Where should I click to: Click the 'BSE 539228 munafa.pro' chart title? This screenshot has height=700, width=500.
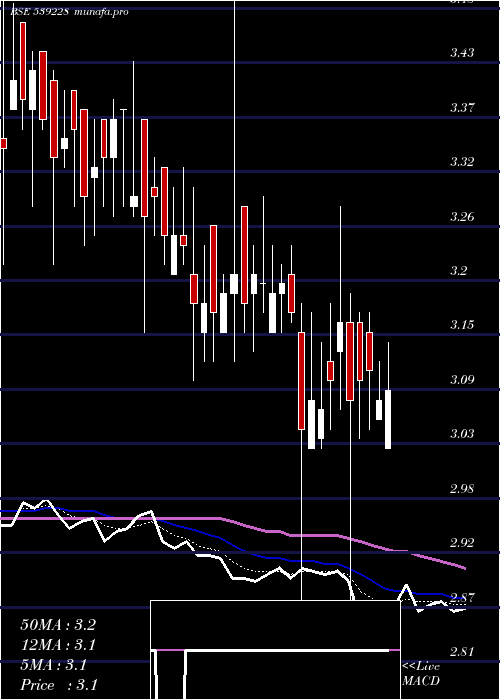click(x=70, y=12)
